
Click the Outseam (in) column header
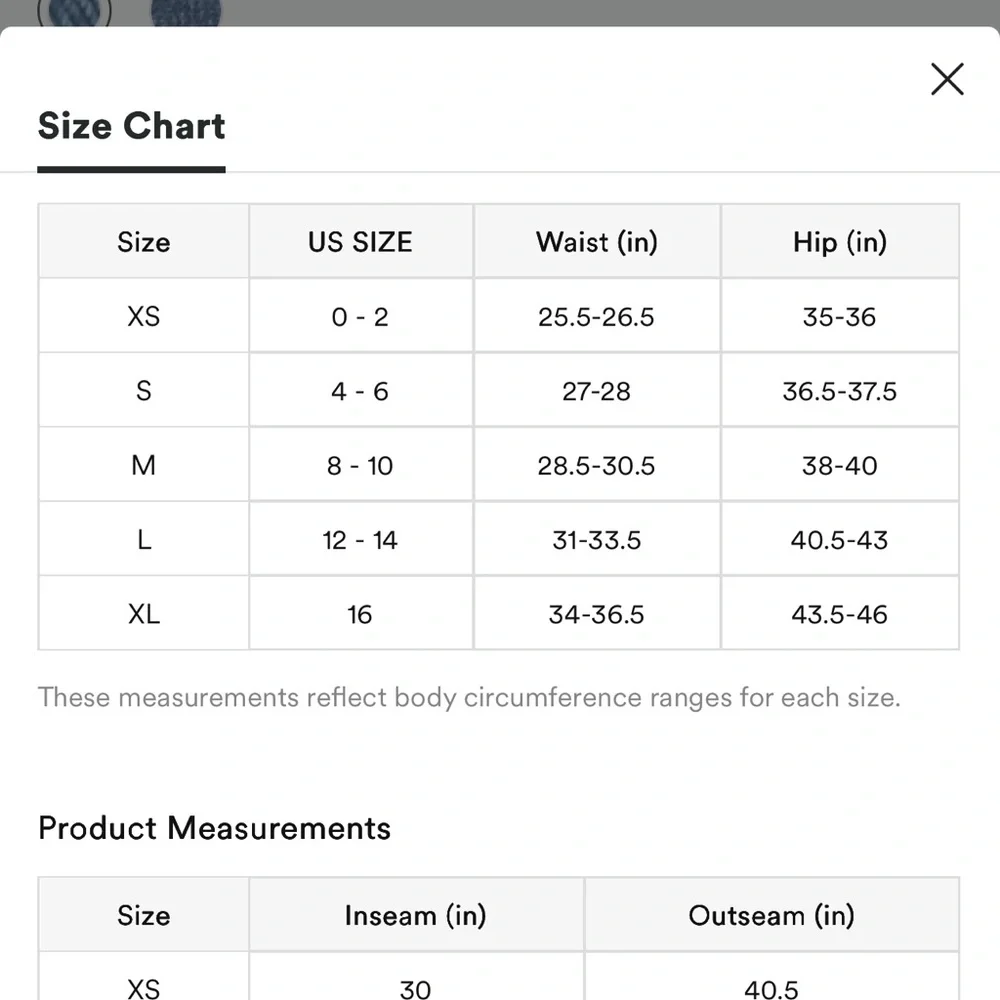click(x=771, y=915)
